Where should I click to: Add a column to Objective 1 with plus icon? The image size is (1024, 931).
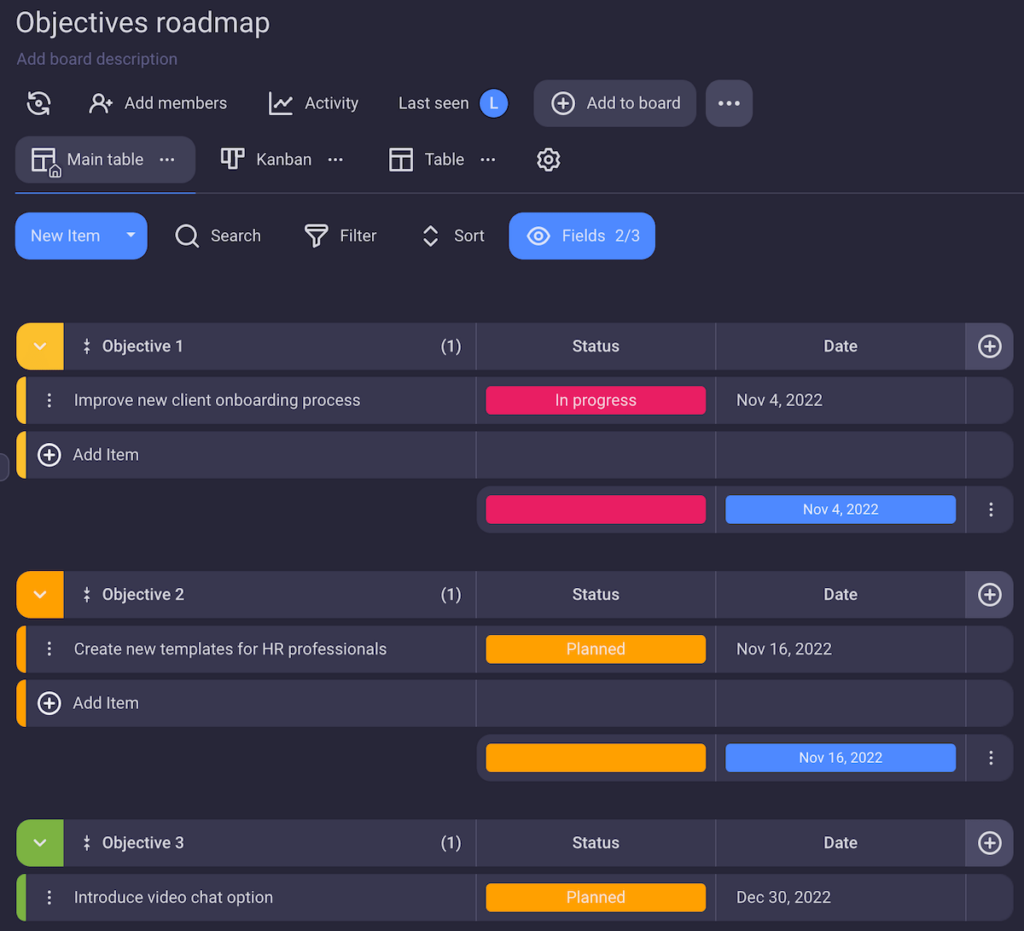pyautogui.click(x=989, y=346)
